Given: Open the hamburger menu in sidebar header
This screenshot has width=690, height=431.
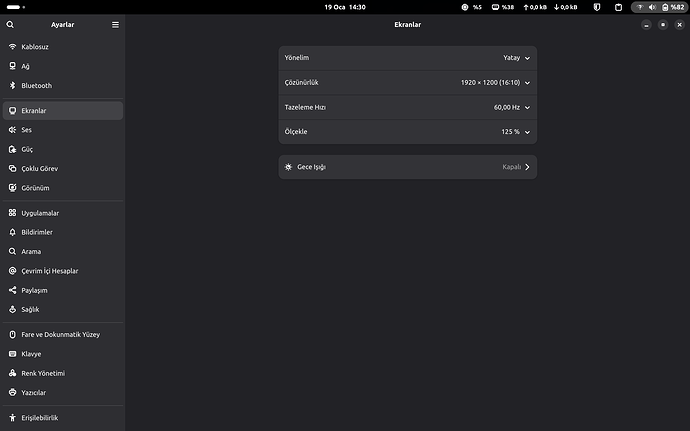Looking at the screenshot, I should 115,24.
